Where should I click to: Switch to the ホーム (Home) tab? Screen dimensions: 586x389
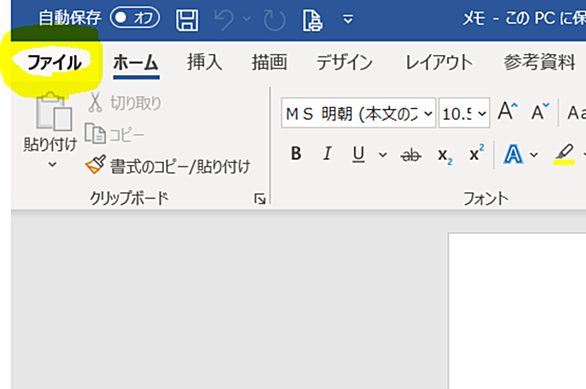point(136,62)
